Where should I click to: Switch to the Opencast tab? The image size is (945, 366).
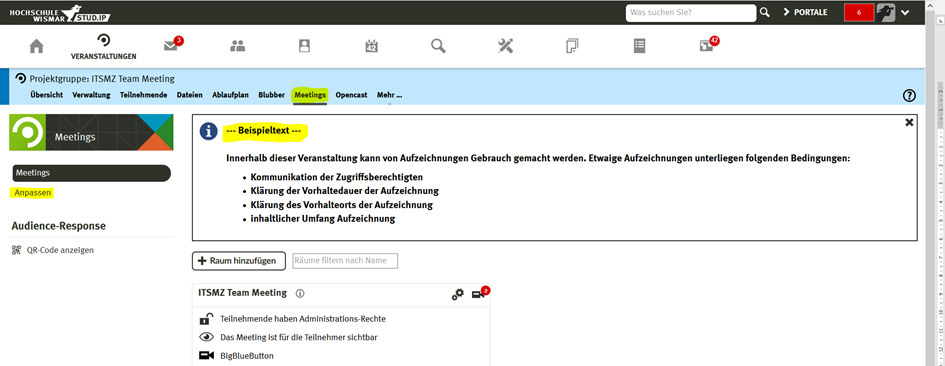(x=351, y=95)
